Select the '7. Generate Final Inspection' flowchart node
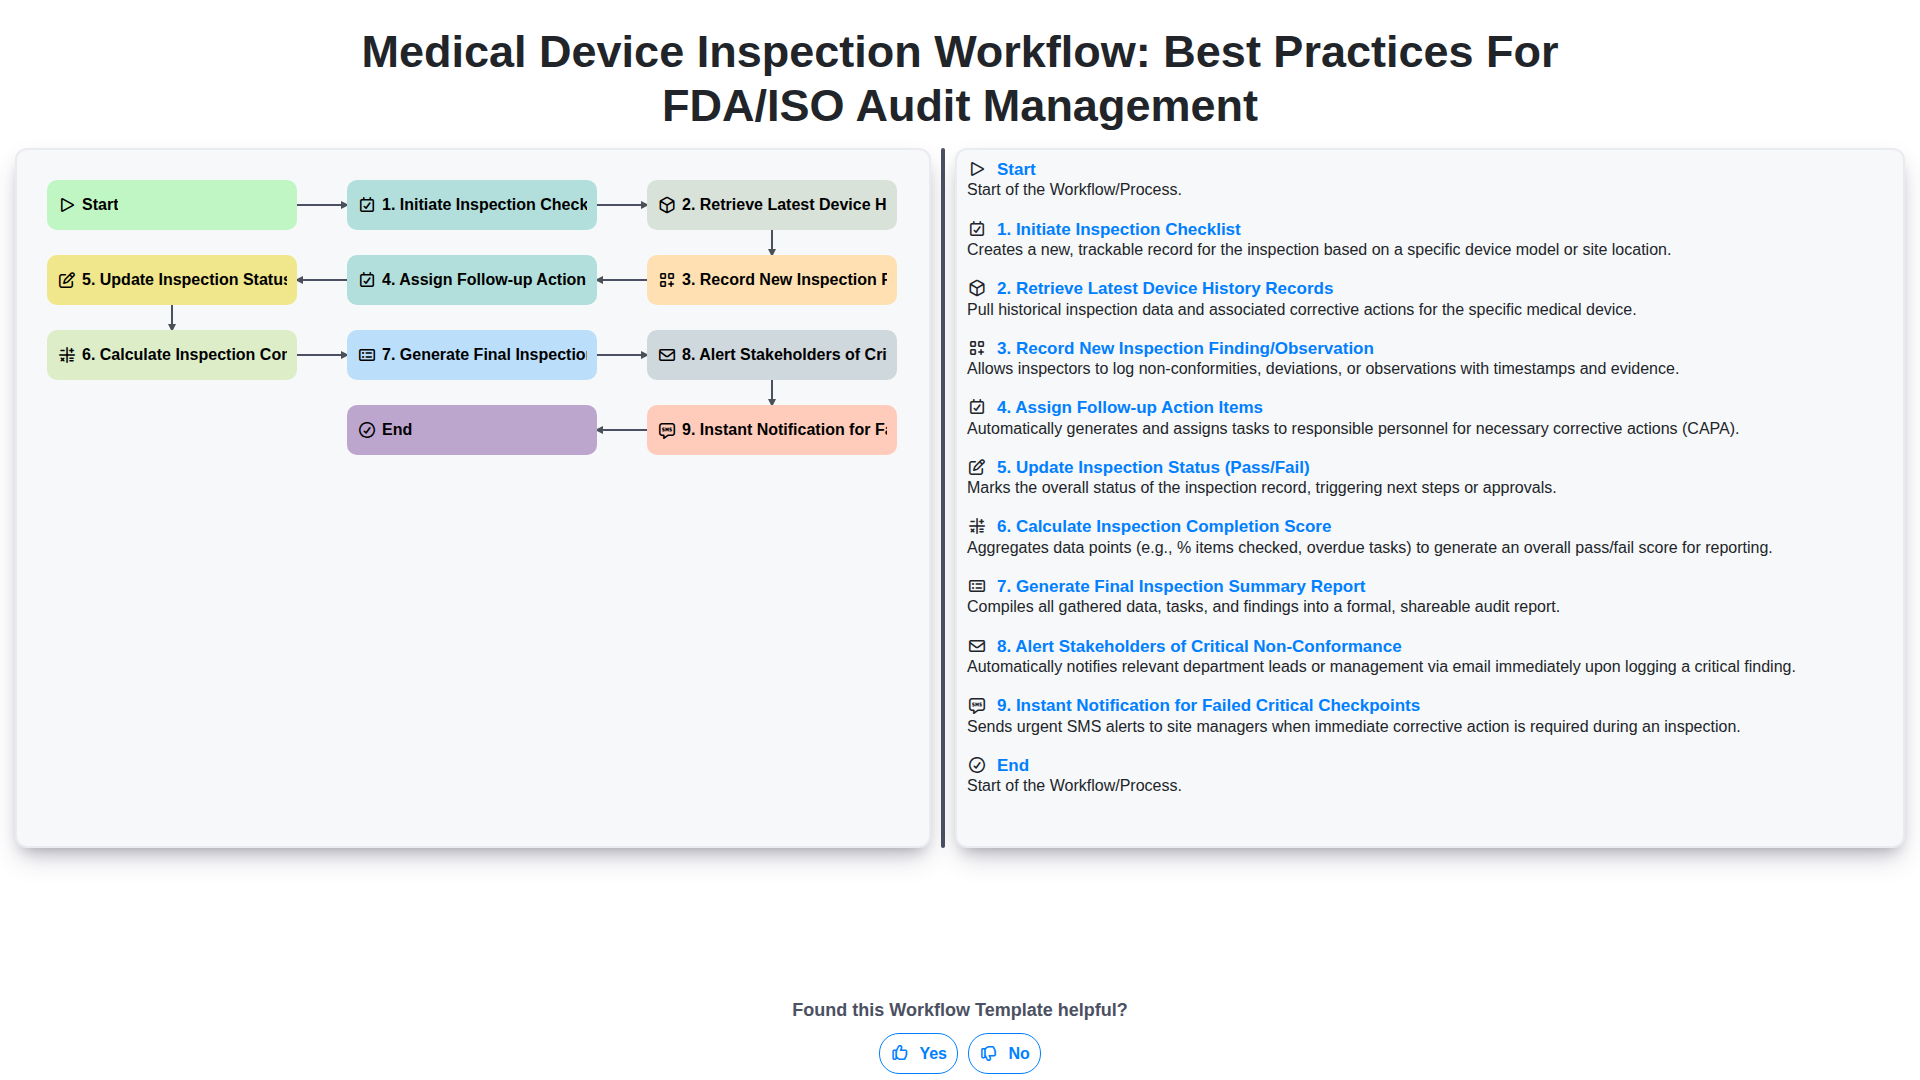This screenshot has height=1080, width=1920. (472, 355)
